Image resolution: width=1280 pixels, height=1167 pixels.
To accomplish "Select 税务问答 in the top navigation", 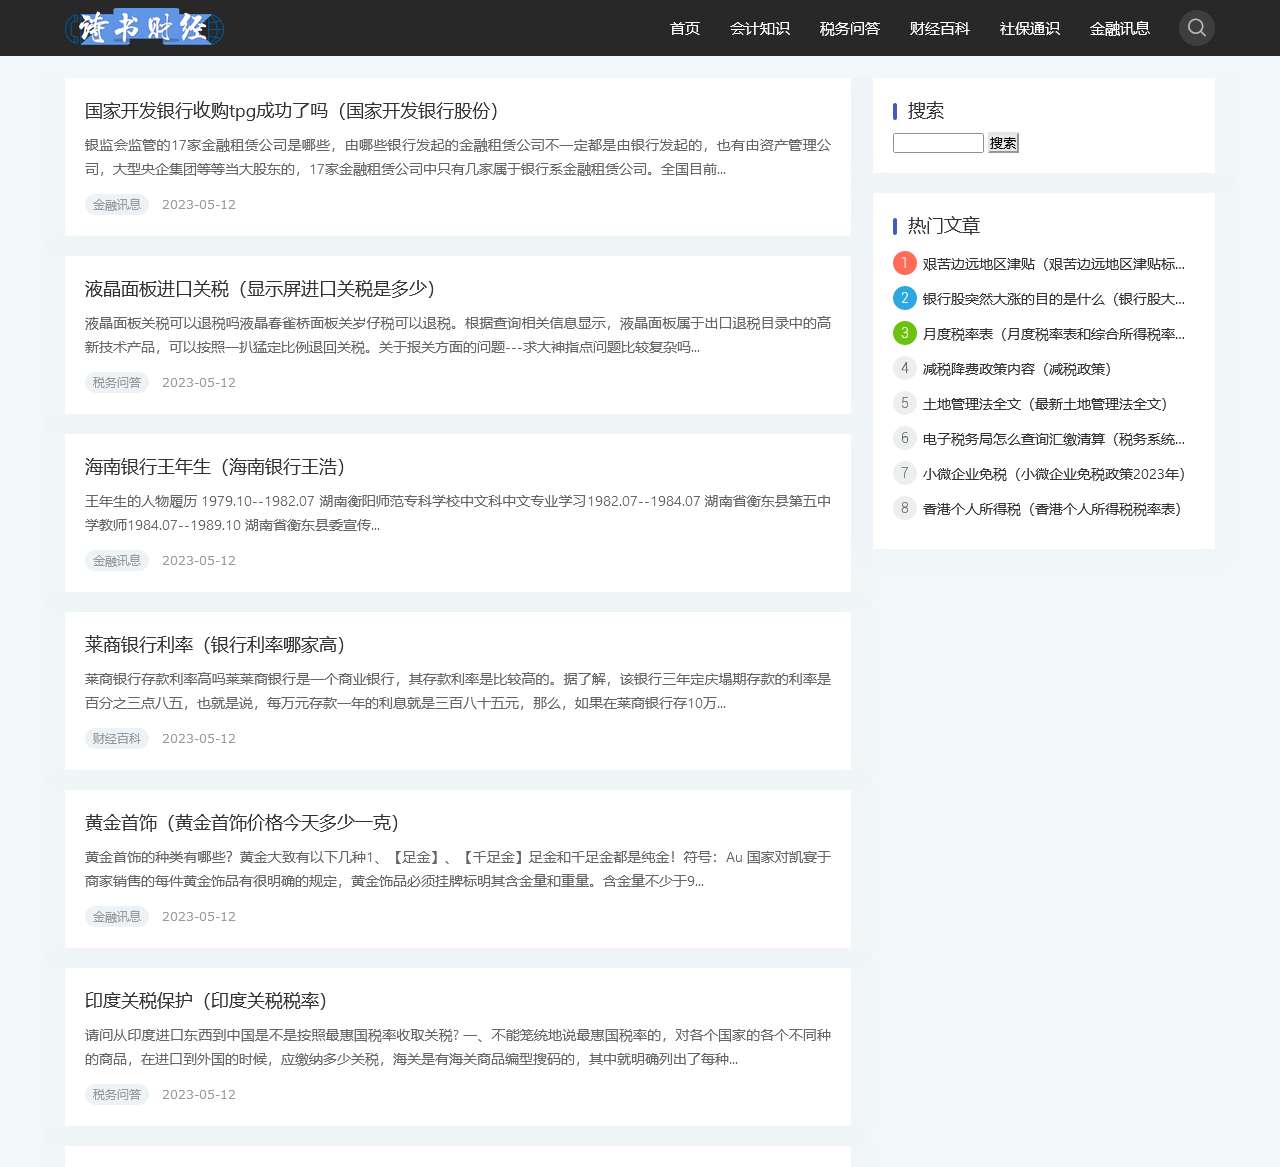I will (850, 28).
